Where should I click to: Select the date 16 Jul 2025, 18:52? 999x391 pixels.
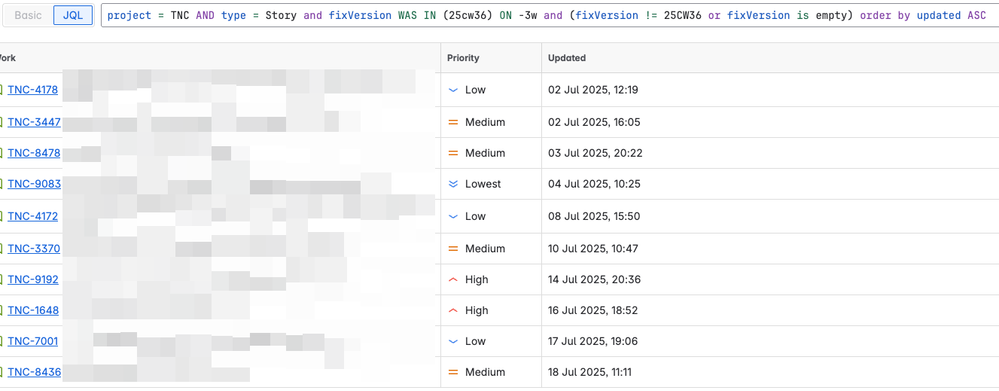pyautogui.click(x=593, y=310)
